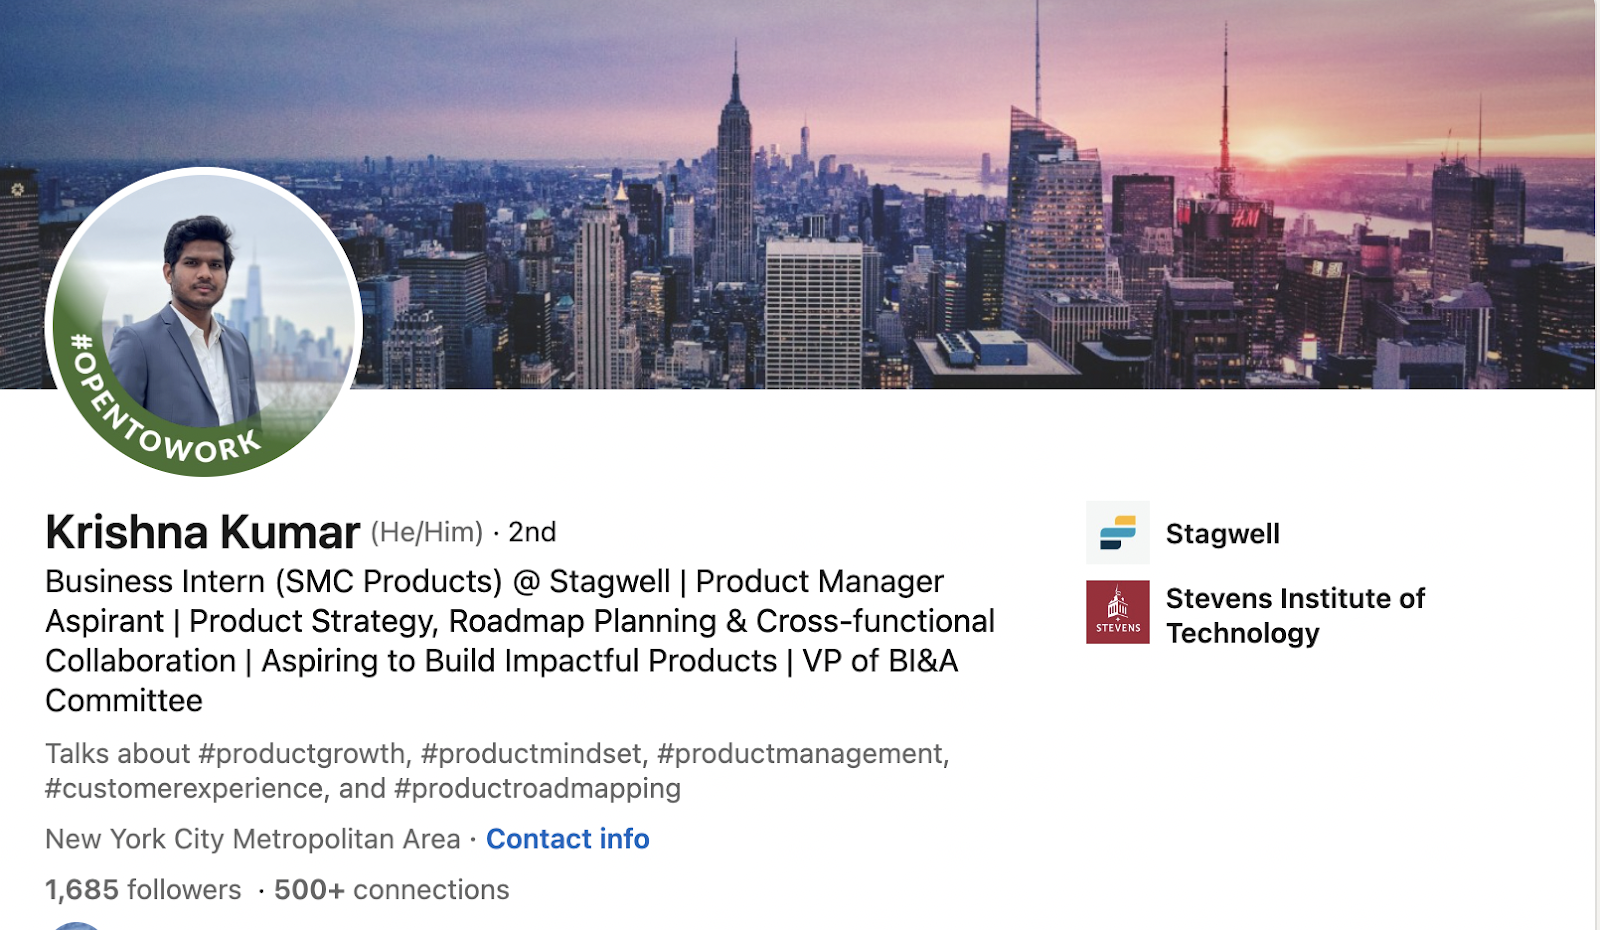This screenshot has width=1600, height=930.
Task: Click the #productmindset hashtag
Action: coord(534,754)
